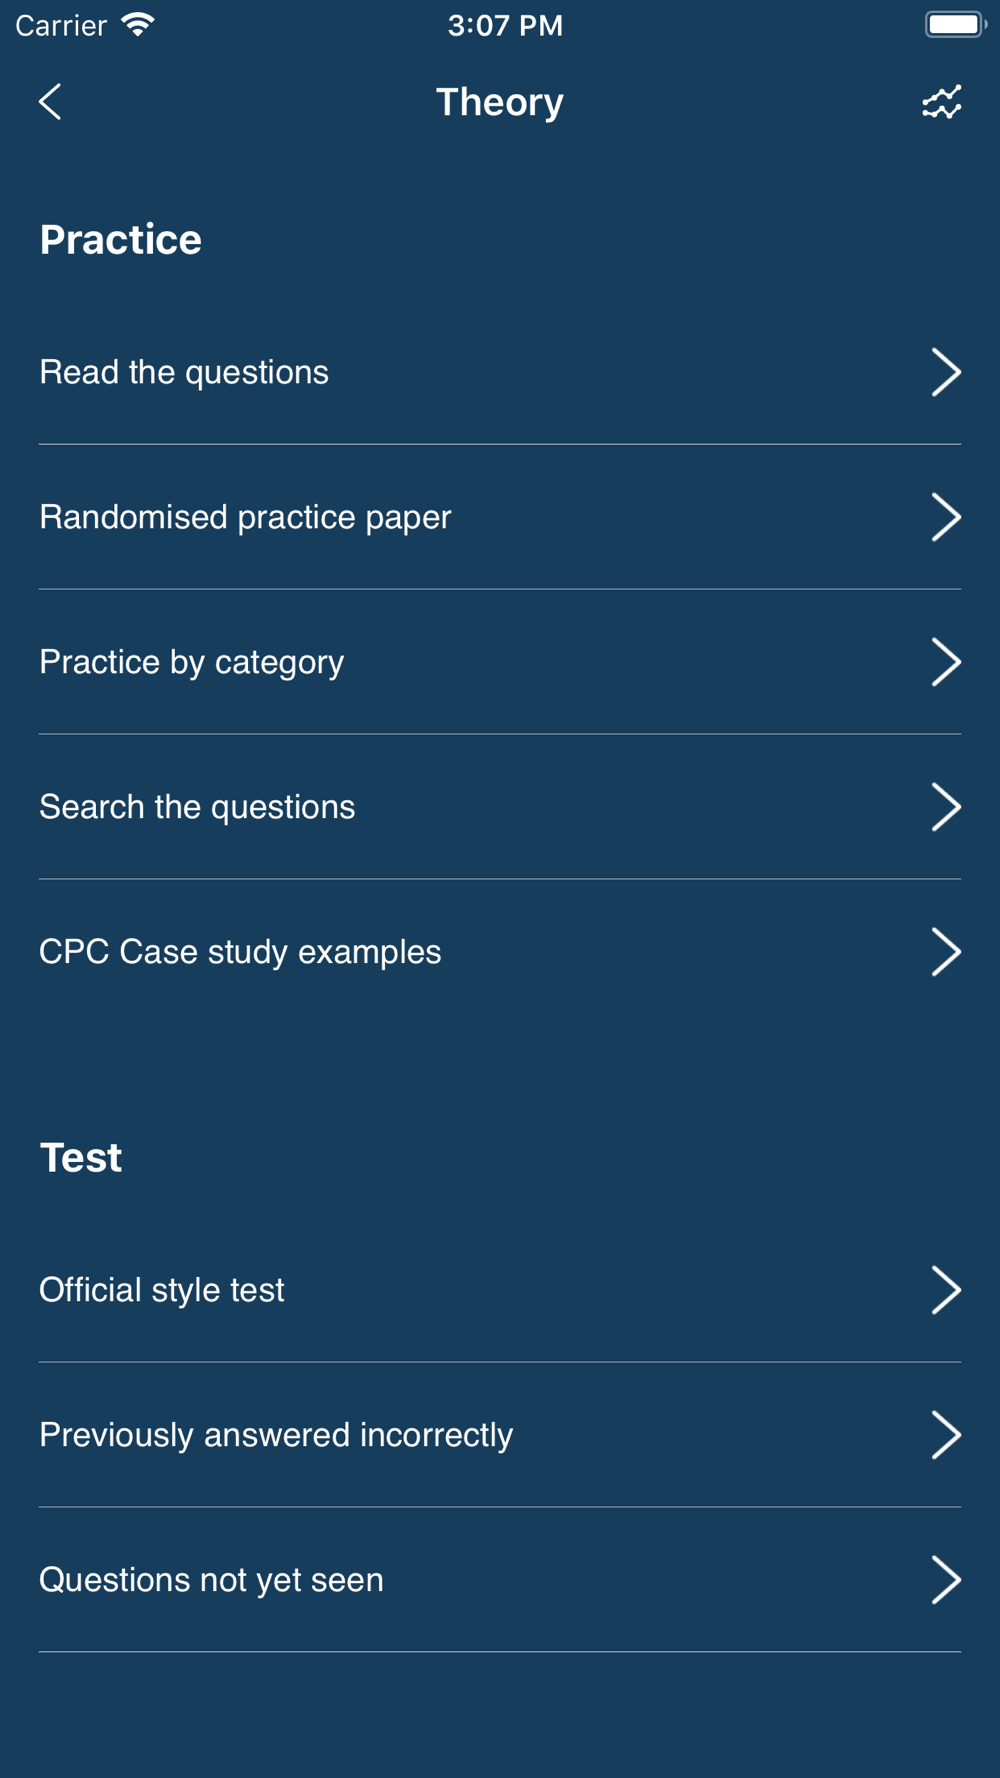Viewport: 1000px width, 1778px height.
Task: Open Practice by category
Action: coord(500,662)
